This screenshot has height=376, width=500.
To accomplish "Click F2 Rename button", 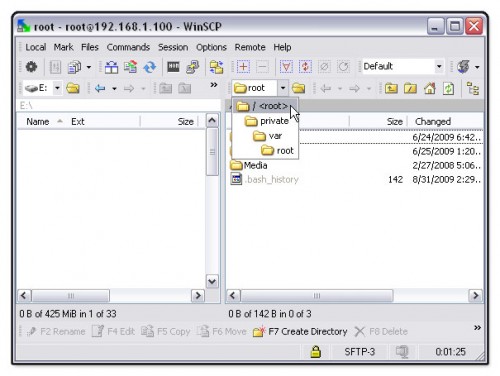I will [56, 332].
